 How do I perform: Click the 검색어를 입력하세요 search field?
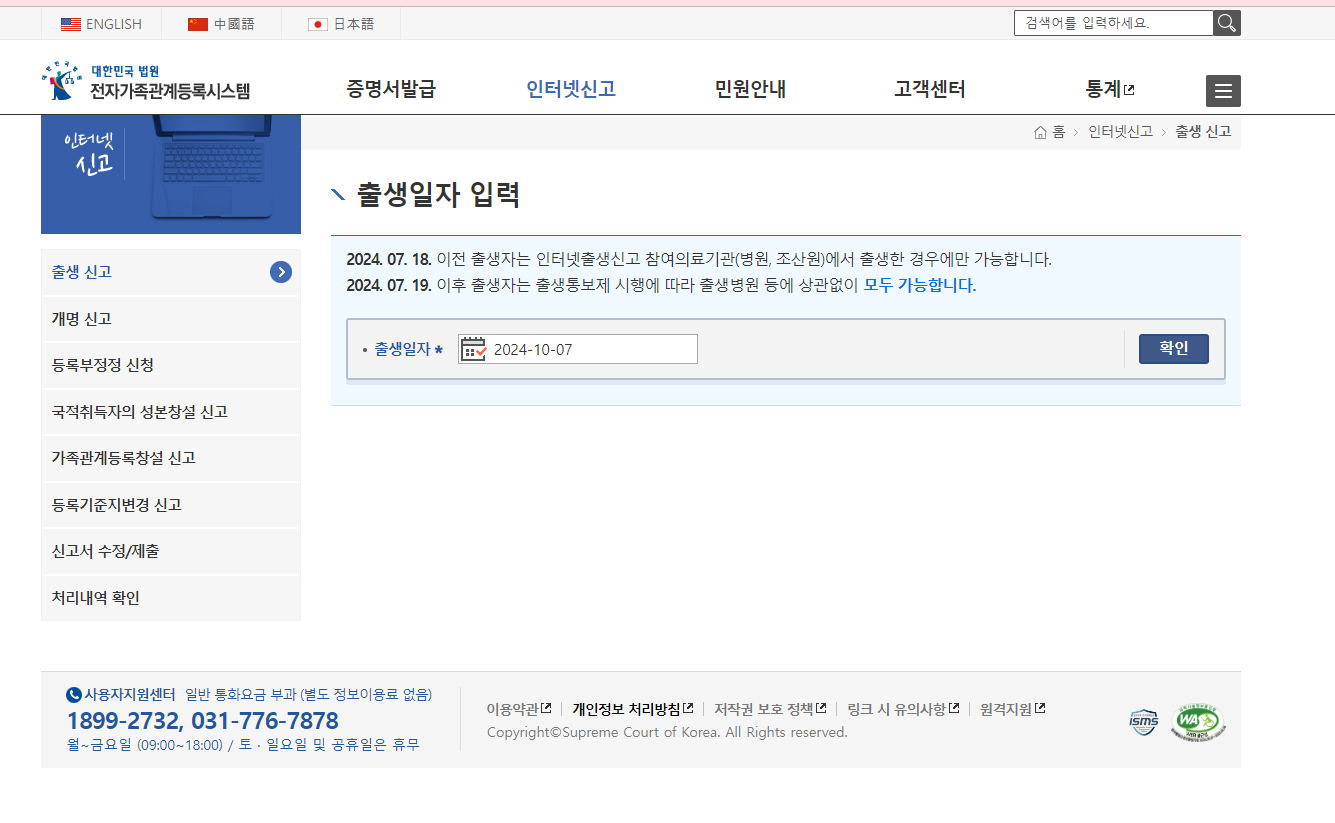point(1113,22)
